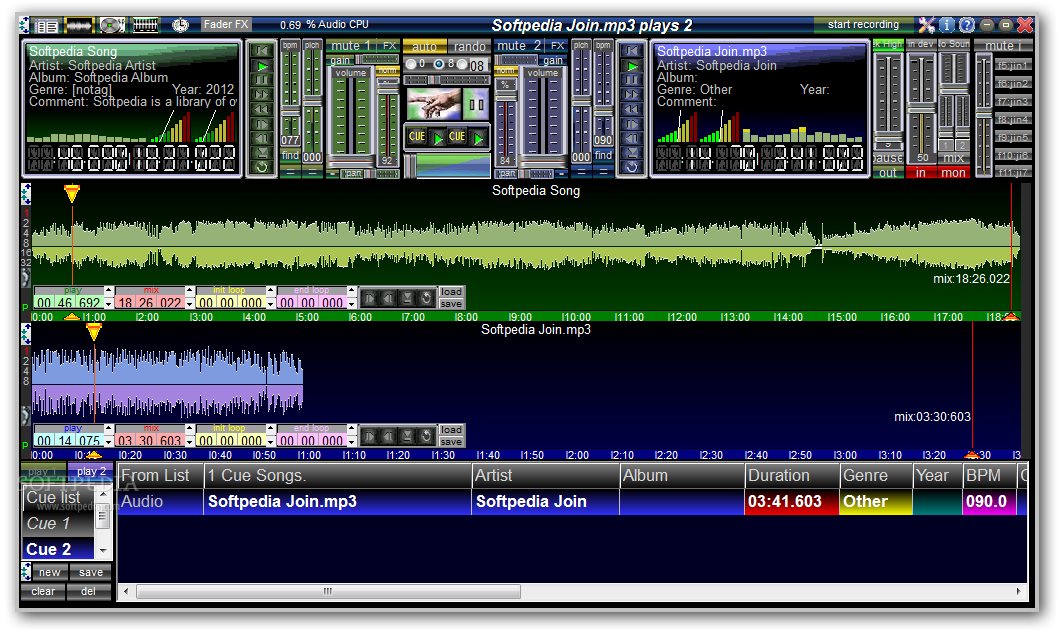This screenshot has width=1059, height=632.
Task: Click the left CUE button in crossfader panel
Action: pyautogui.click(x=417, y=137)
